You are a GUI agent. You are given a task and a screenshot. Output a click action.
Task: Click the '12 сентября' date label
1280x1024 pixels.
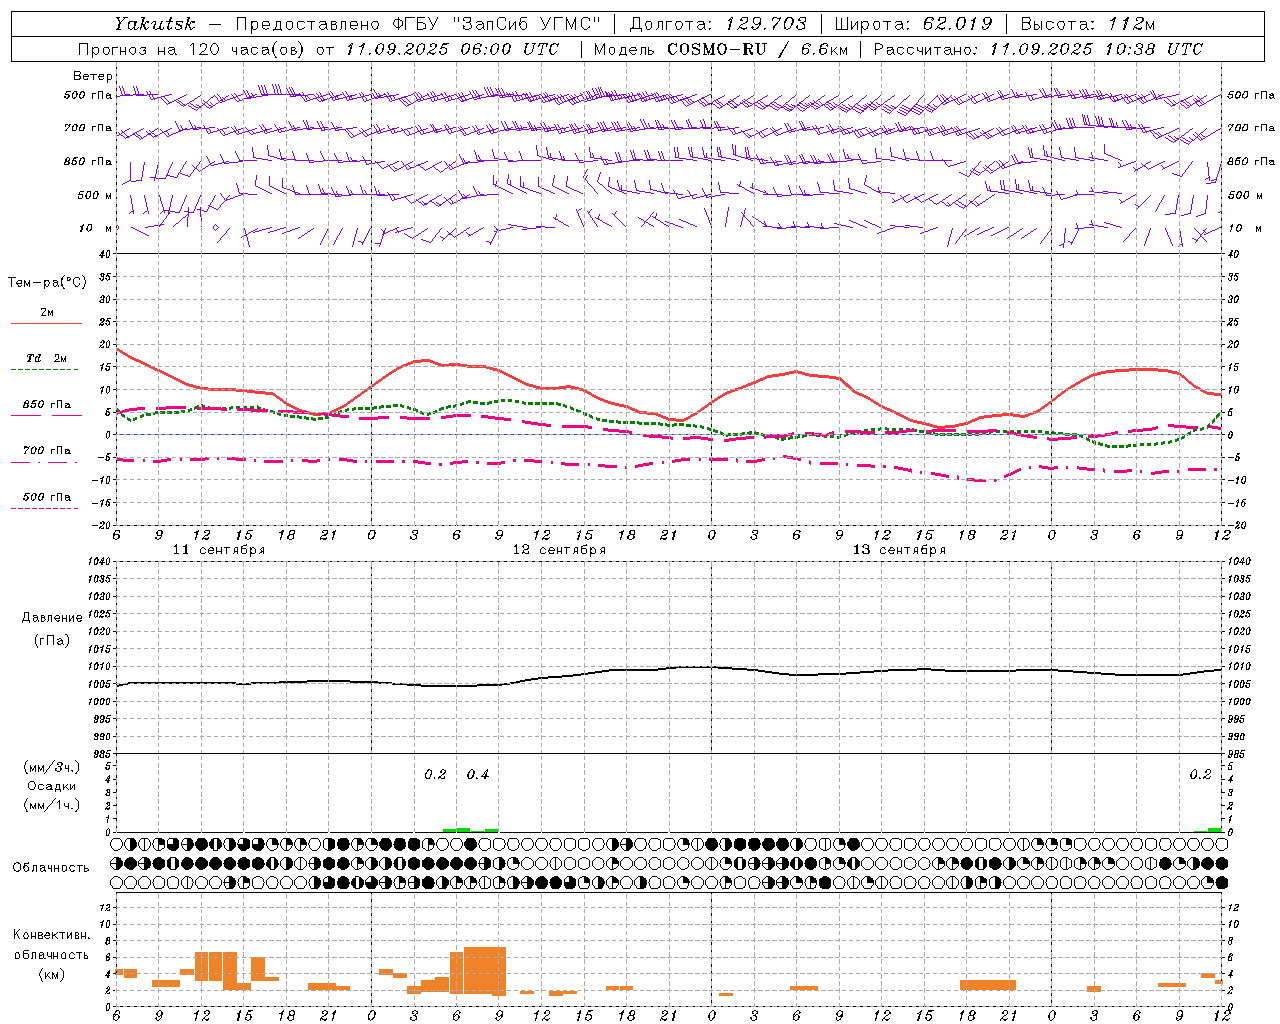tap(559, 550)
